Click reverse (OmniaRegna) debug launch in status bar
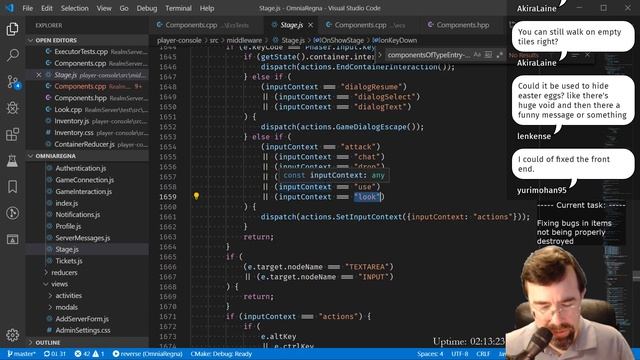 (x=147, y=354)
